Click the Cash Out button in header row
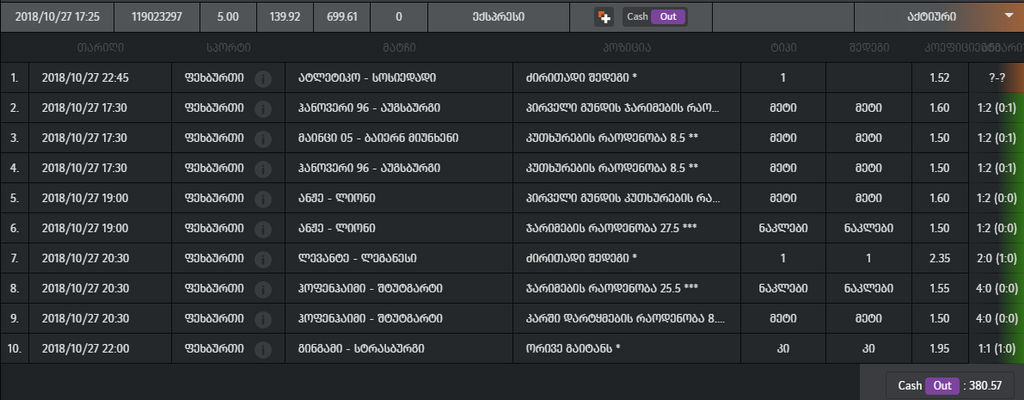The image size is (1024, 400). 655,17
